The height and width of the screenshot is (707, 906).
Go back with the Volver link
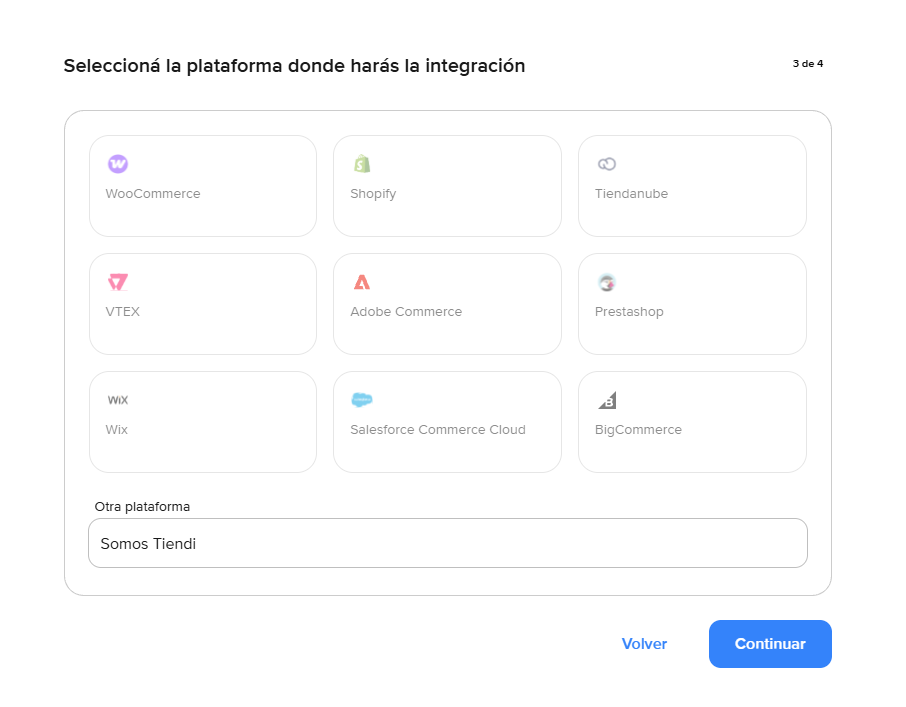[644, 644]
